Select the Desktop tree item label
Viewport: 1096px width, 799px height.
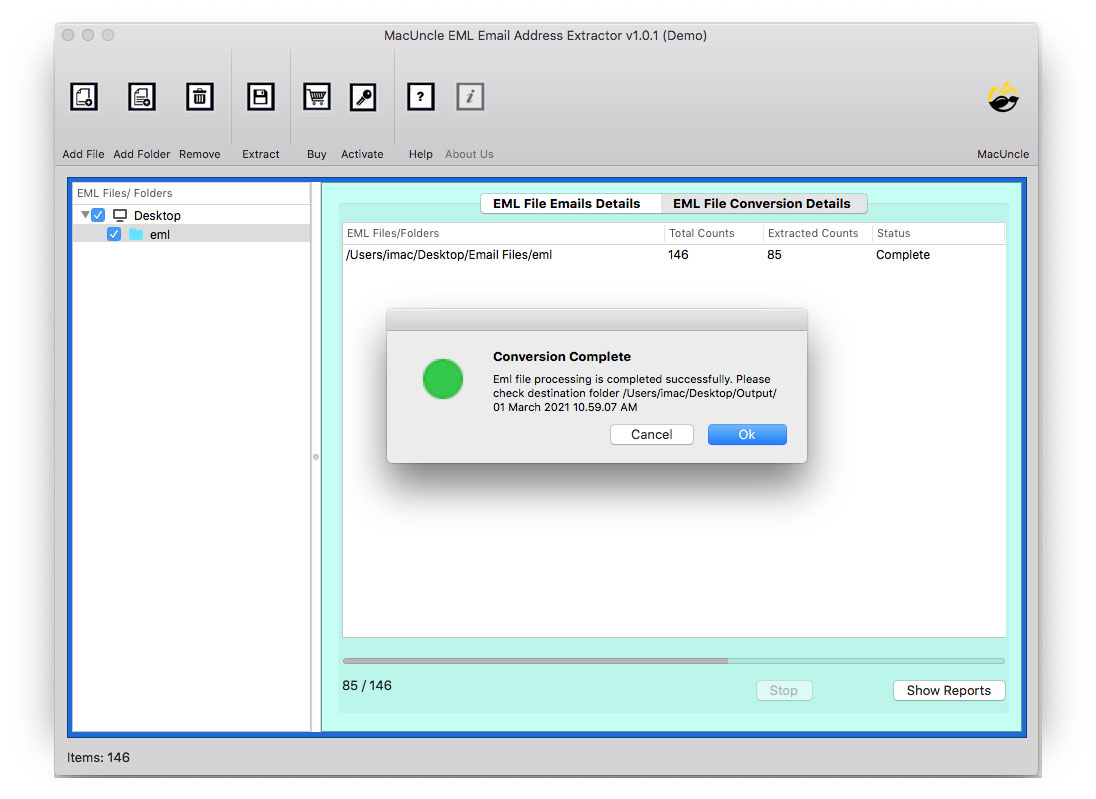coord(157,215)
